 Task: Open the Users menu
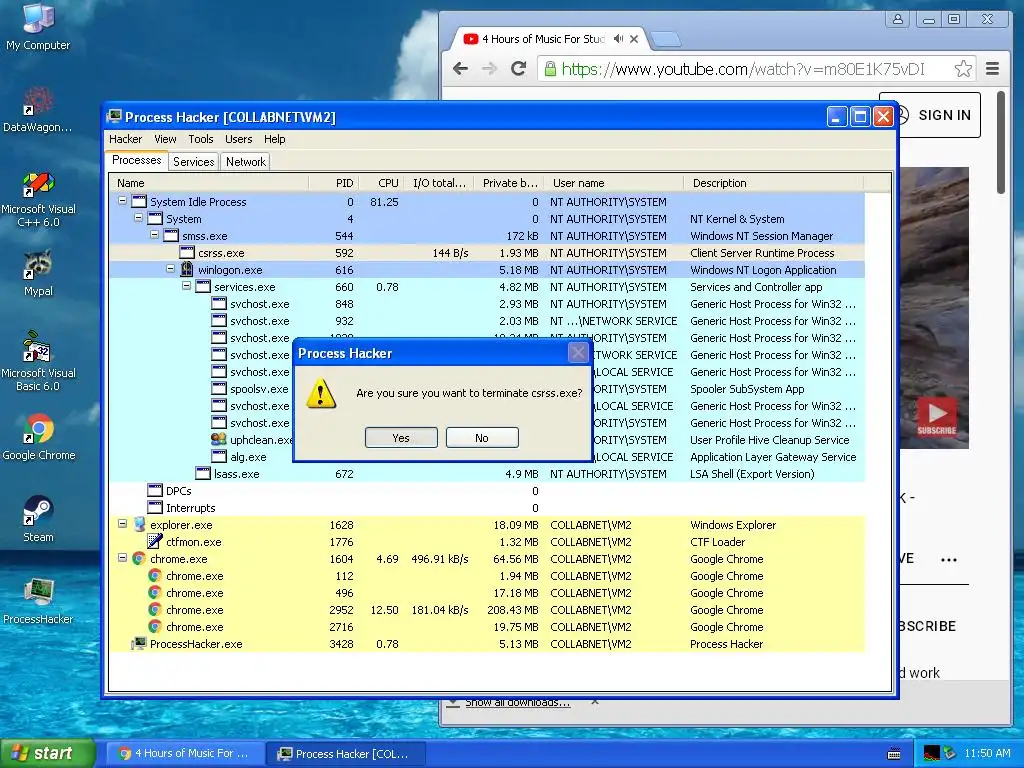238,139
